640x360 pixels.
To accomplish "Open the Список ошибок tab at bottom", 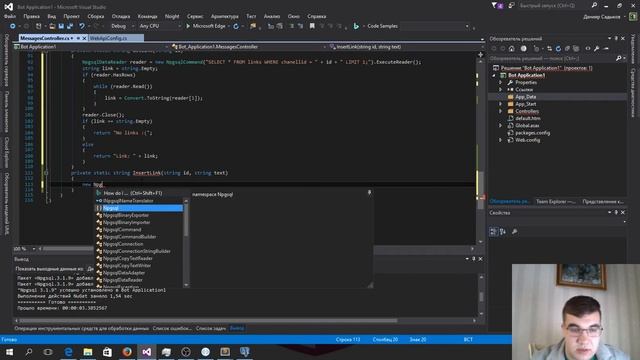I will [172, 328].
